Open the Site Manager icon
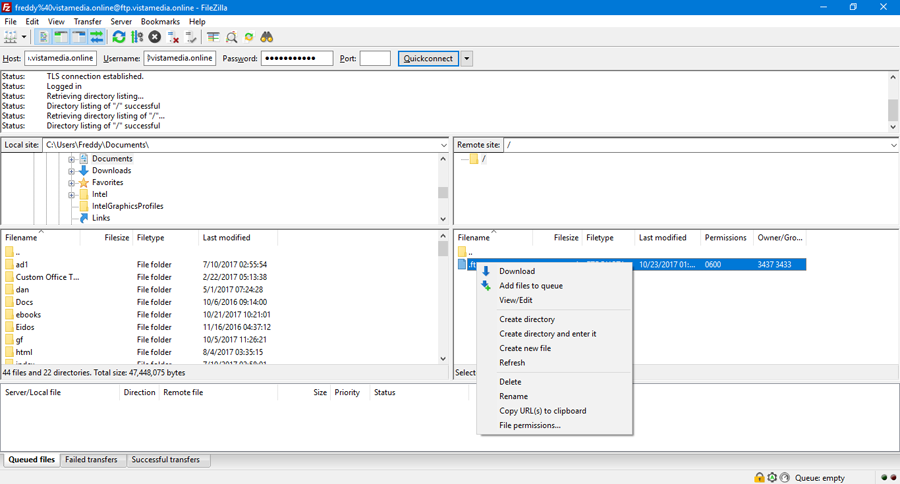The width and height of the screenshot is (900, 484). 10,37
